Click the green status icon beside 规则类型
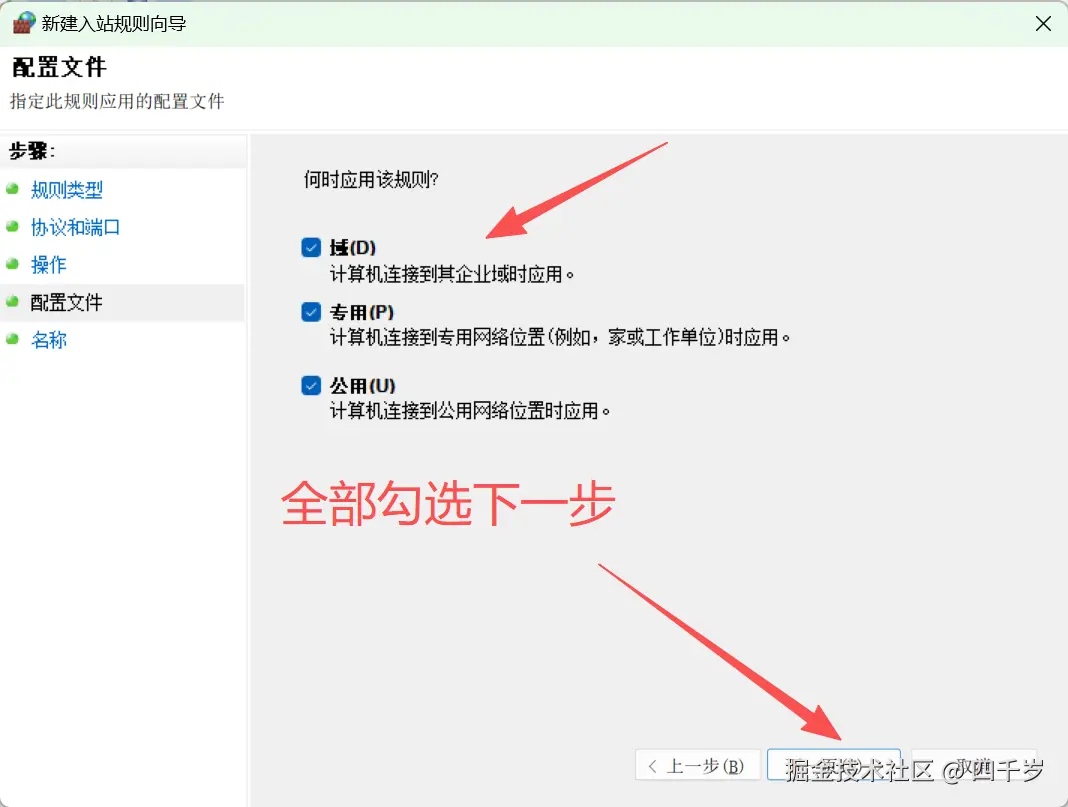Viewport: 1068px width, 807px height. tap(14, 189)
